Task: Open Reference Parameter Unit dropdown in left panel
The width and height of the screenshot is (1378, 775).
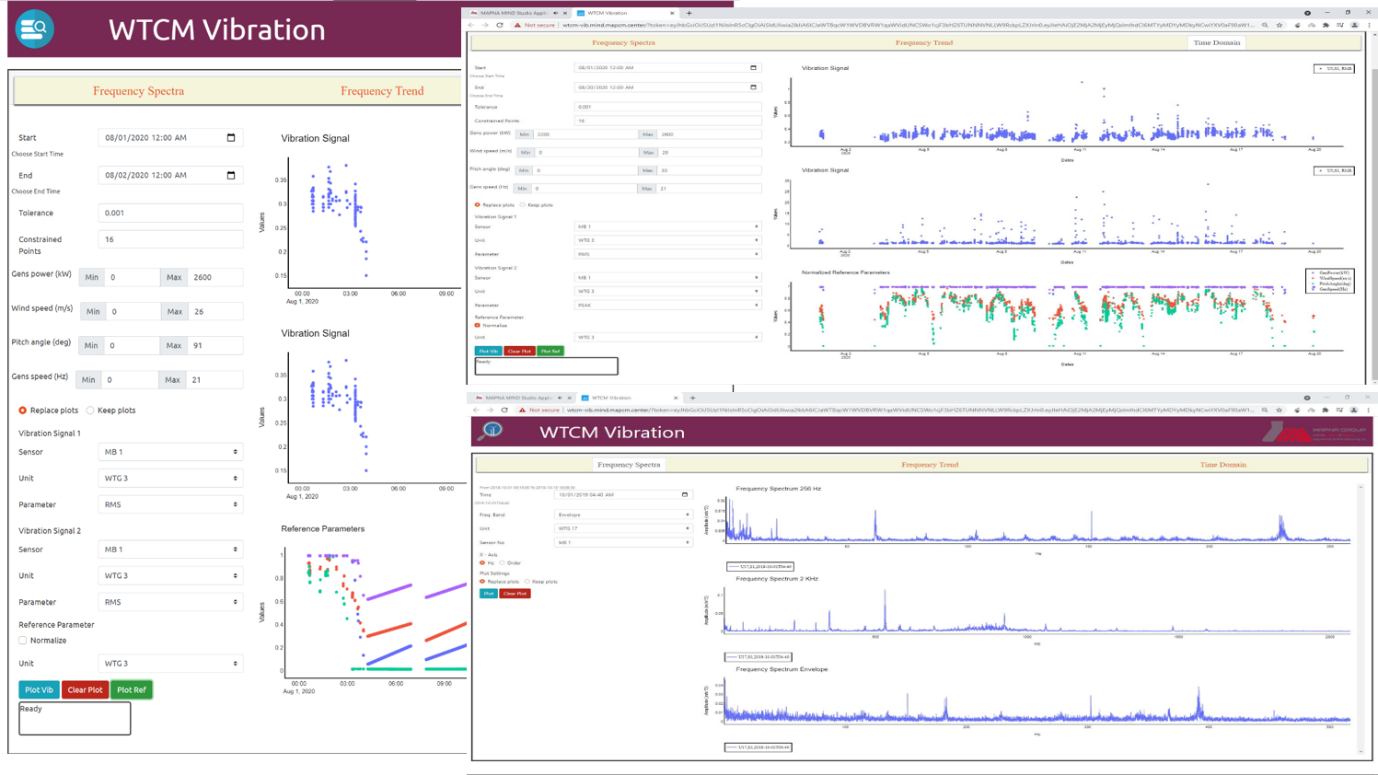Action: (x=171, y=663)
